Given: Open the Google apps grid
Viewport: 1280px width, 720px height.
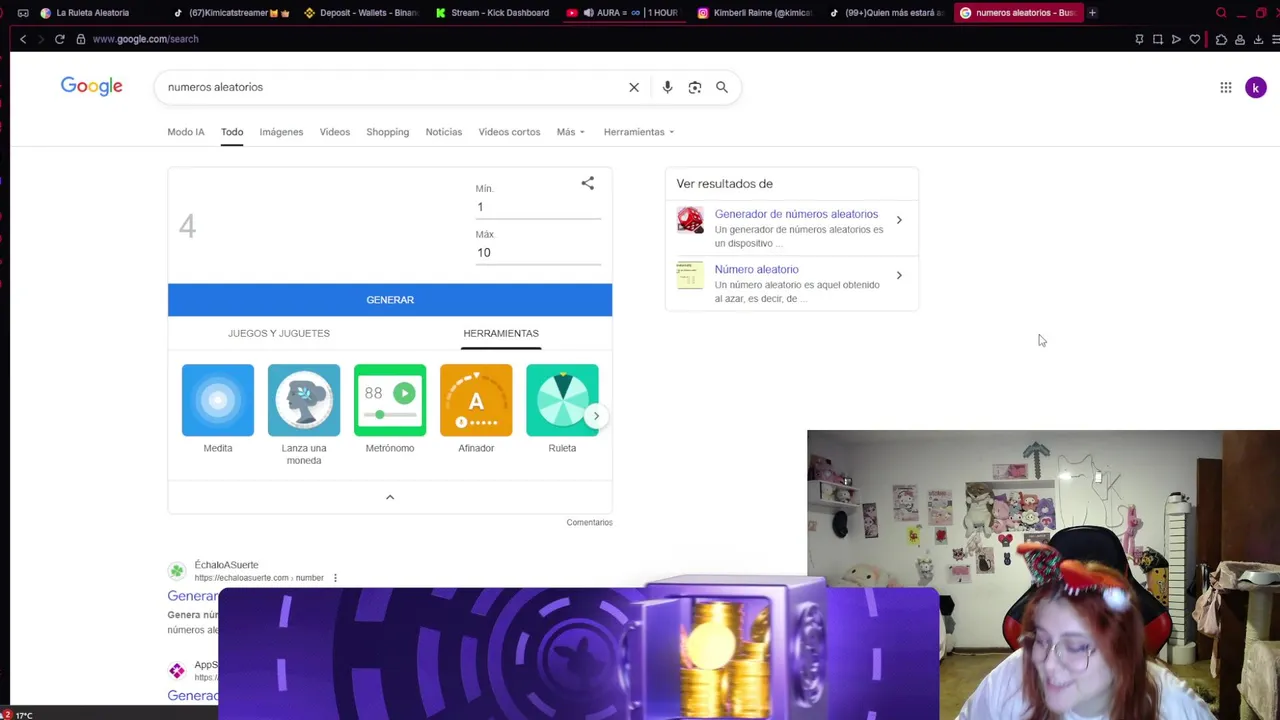Looking at the screenshot, I should [x=1226, y=87].
